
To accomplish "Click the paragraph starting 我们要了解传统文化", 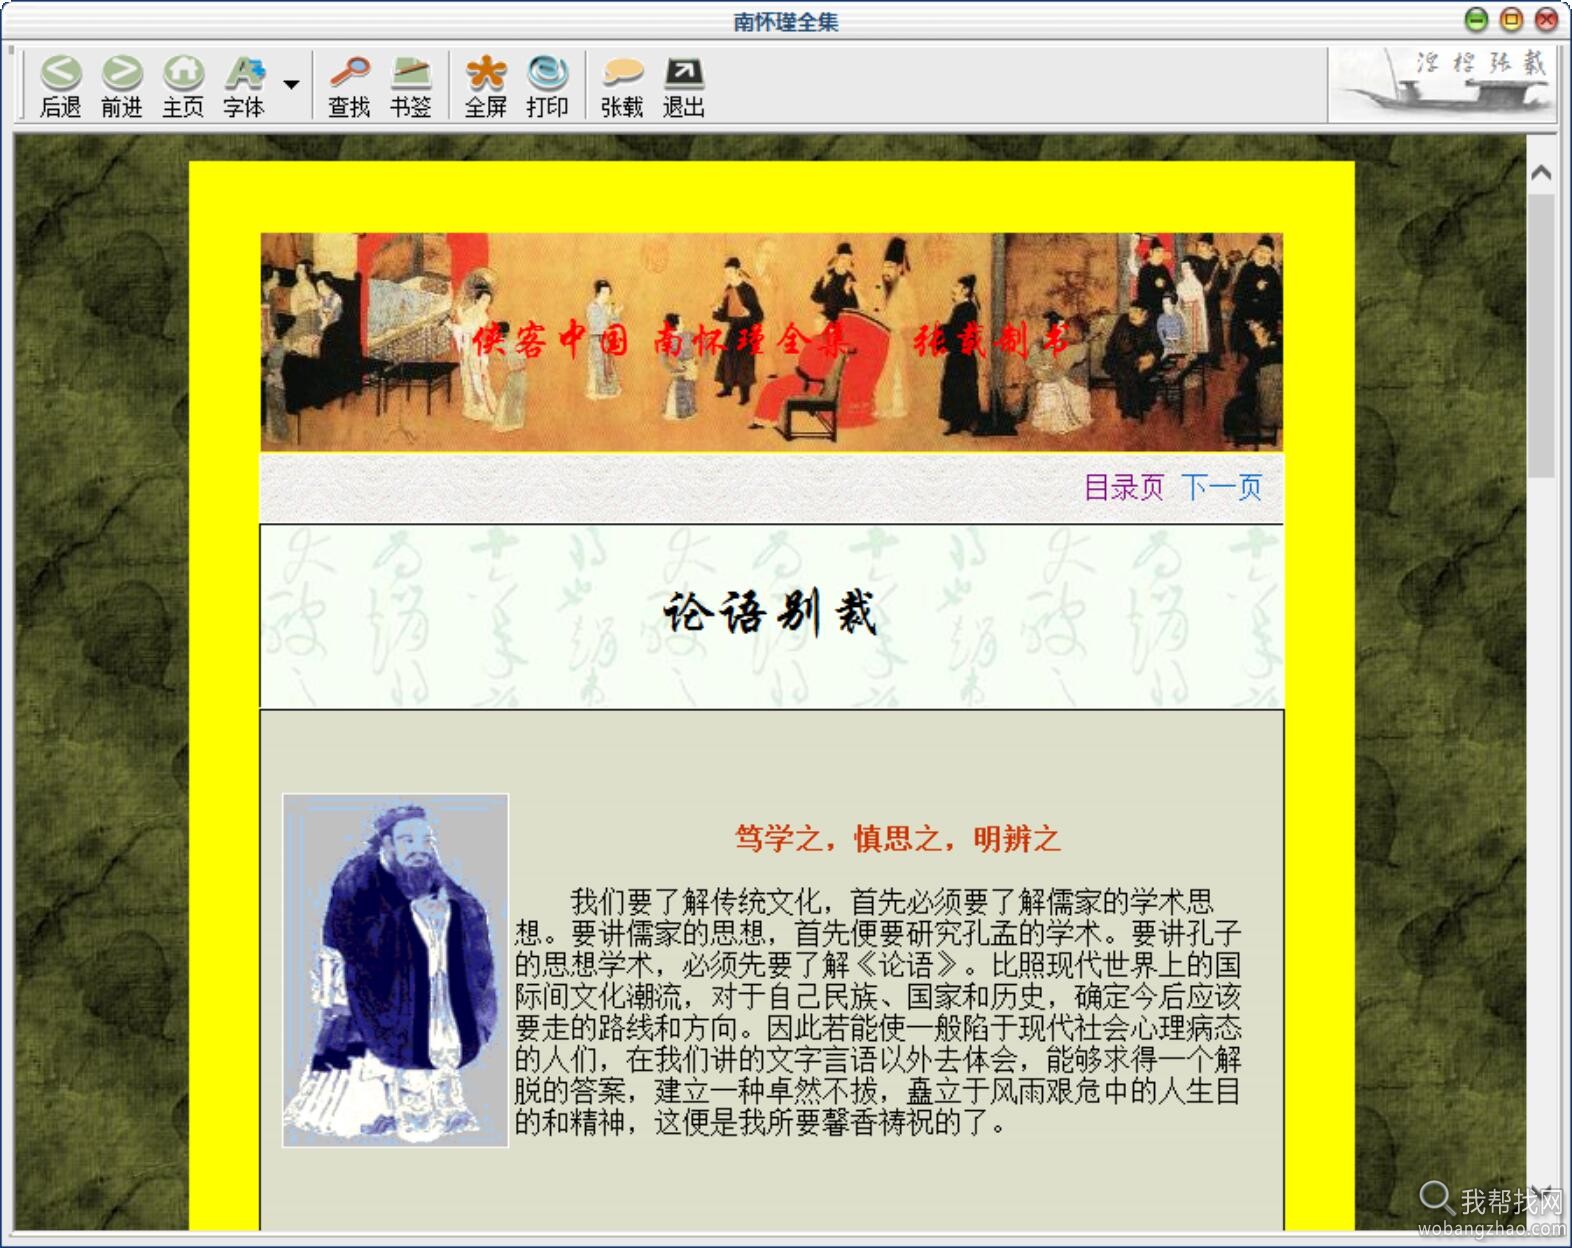I will coord(878,1011).
